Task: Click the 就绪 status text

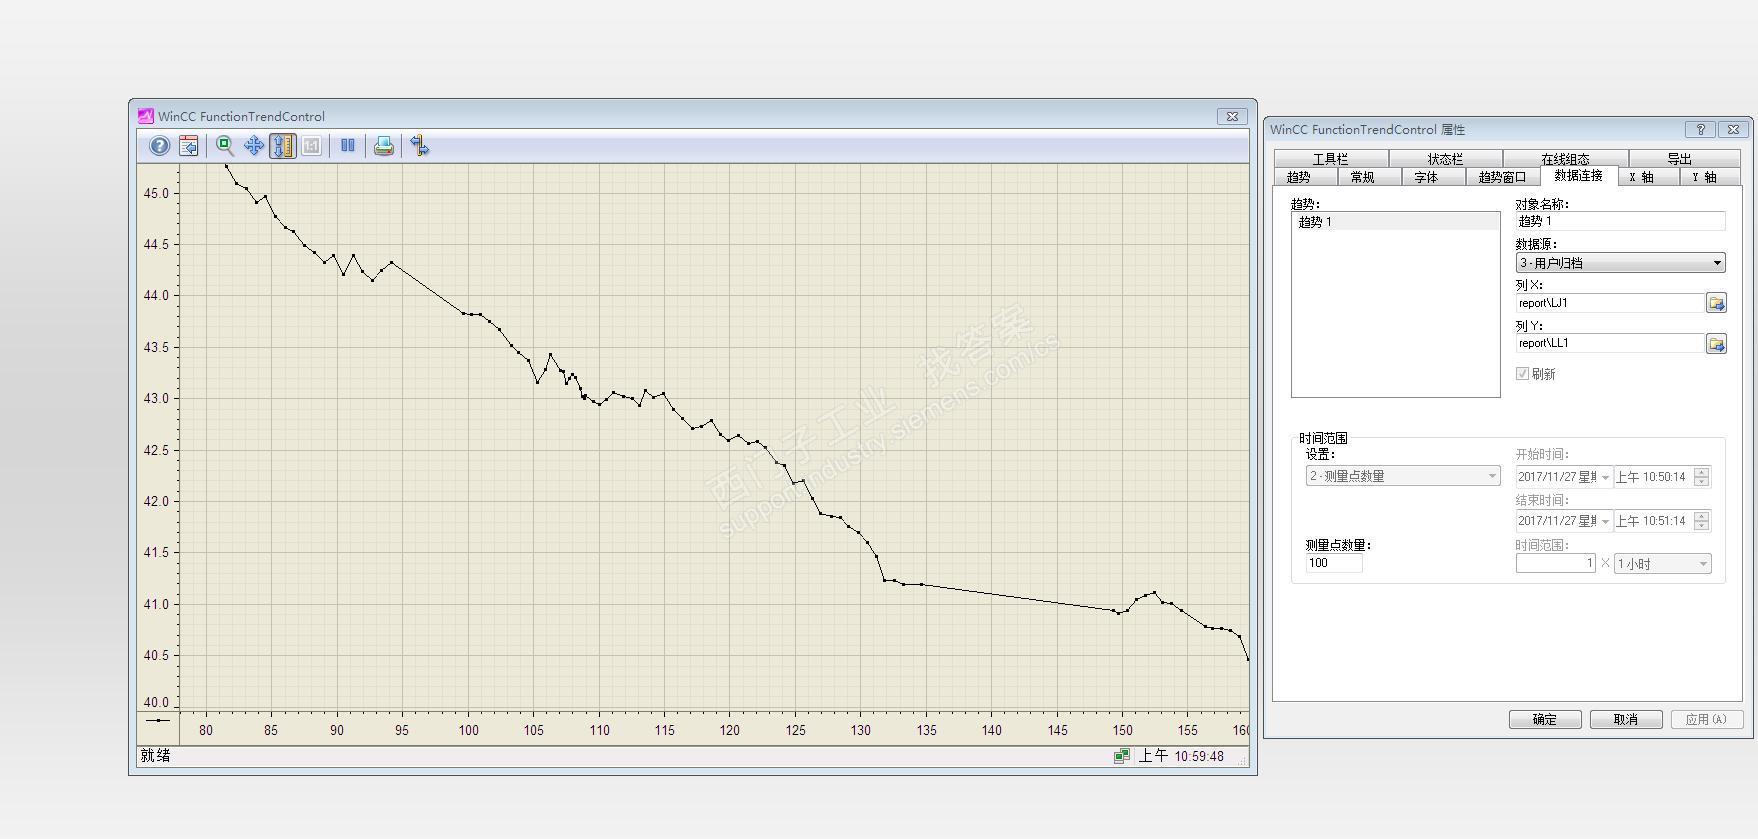Action: pyautogui.click(x=155, y=756)
